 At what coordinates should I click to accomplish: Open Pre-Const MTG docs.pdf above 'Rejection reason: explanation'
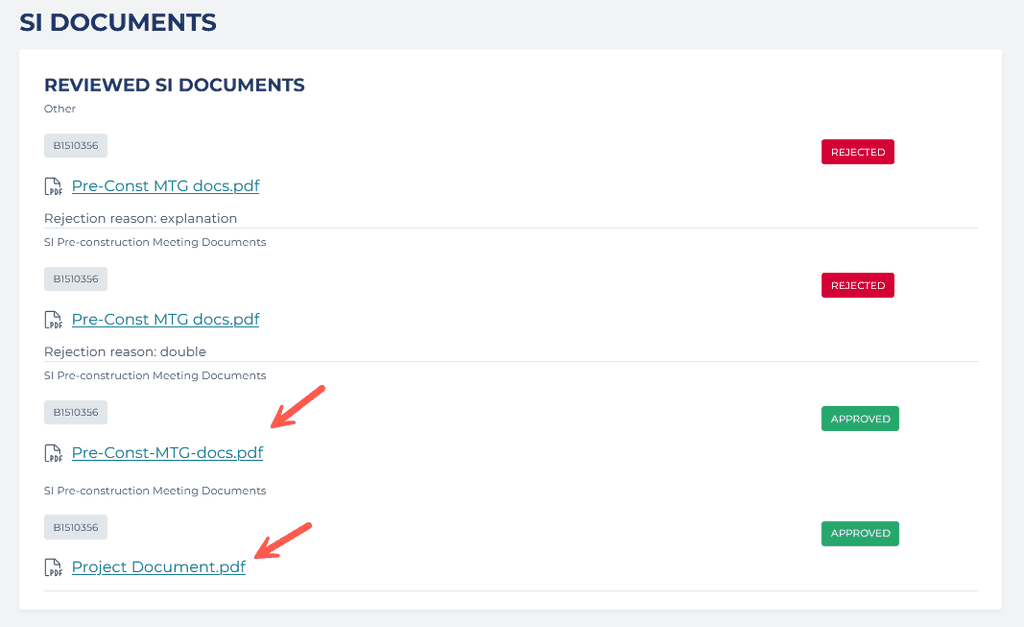click(165, 186)
